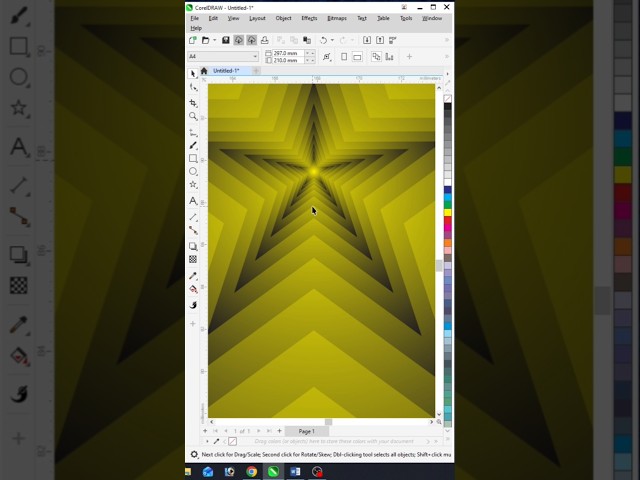
Task: Open the Layout menu
Action: (257, 18)
